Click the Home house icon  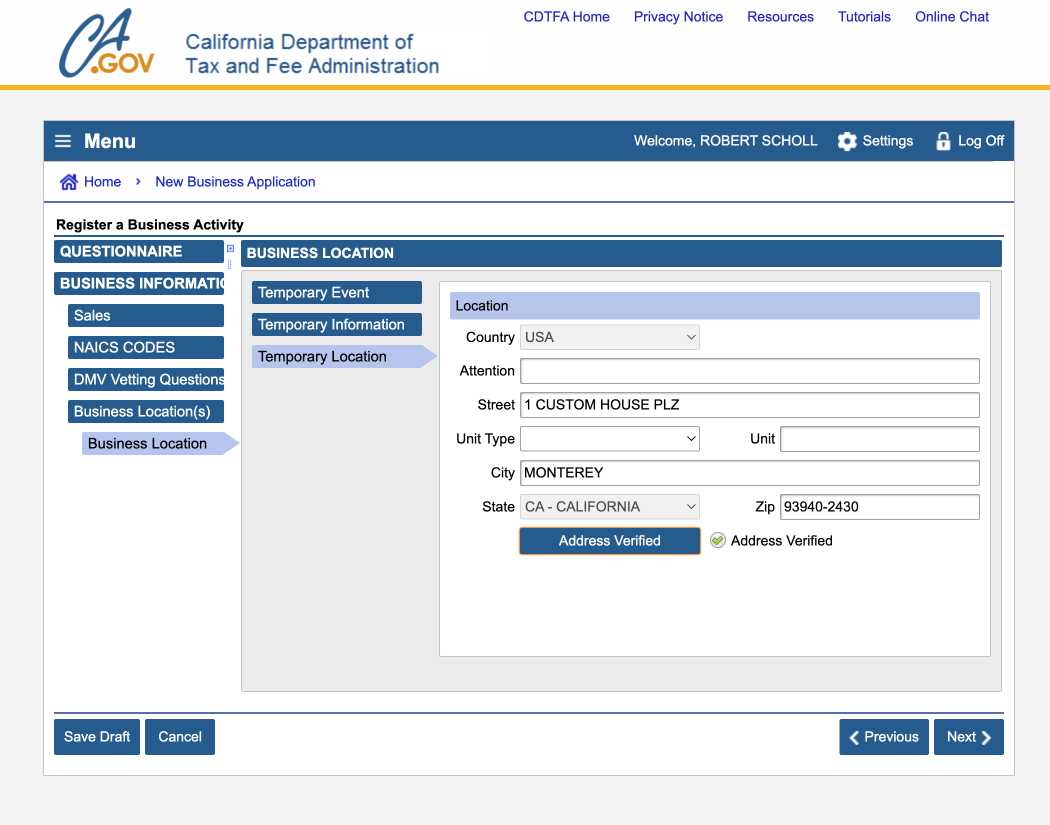pos(69,182)
